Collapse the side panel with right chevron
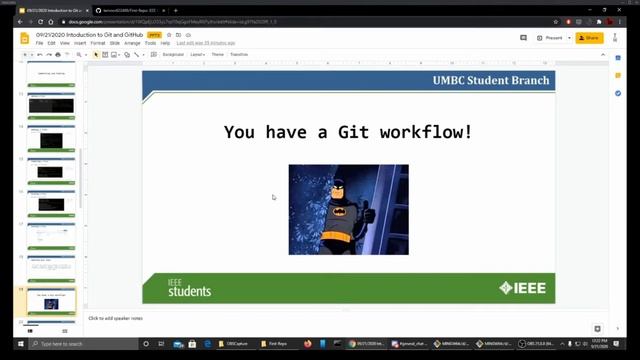 pyautogui.click(x=618, y=329)
